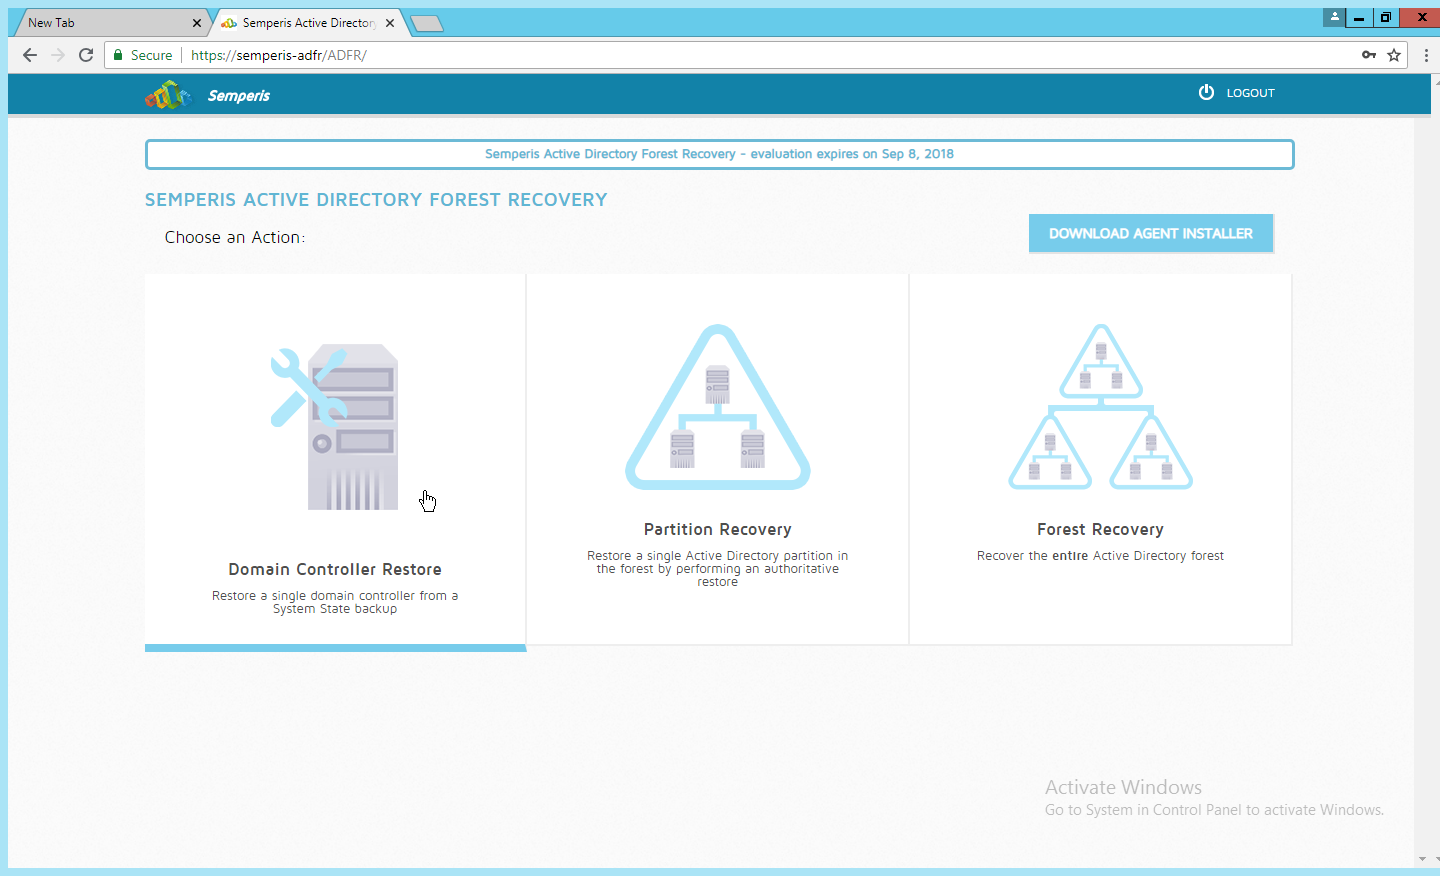The width and height of the screenshot is (1440, 876).
Task: Bookmark this page with star icon
Action: point(1394,55)
